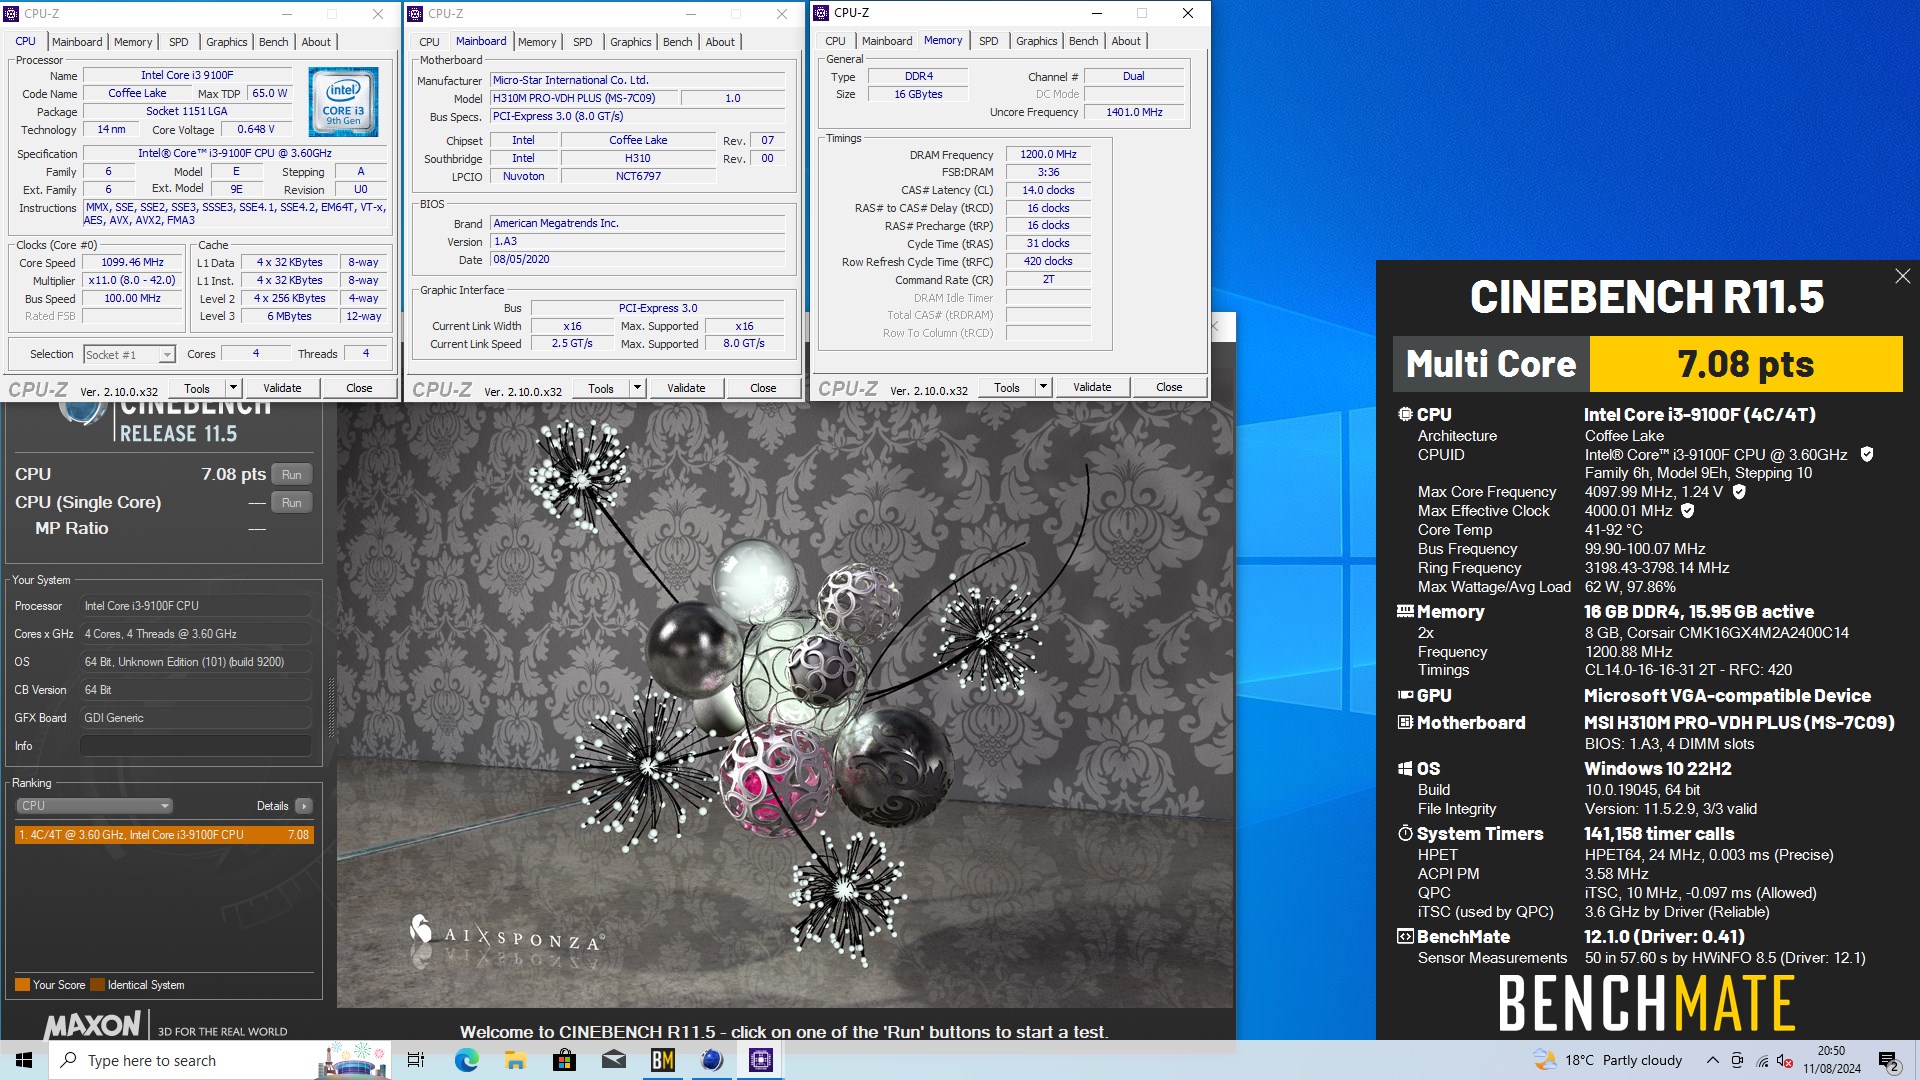Expand ranking Details arrow in Cinebench
This screenshot has width=1920, height=1080.
pos(304,806)
